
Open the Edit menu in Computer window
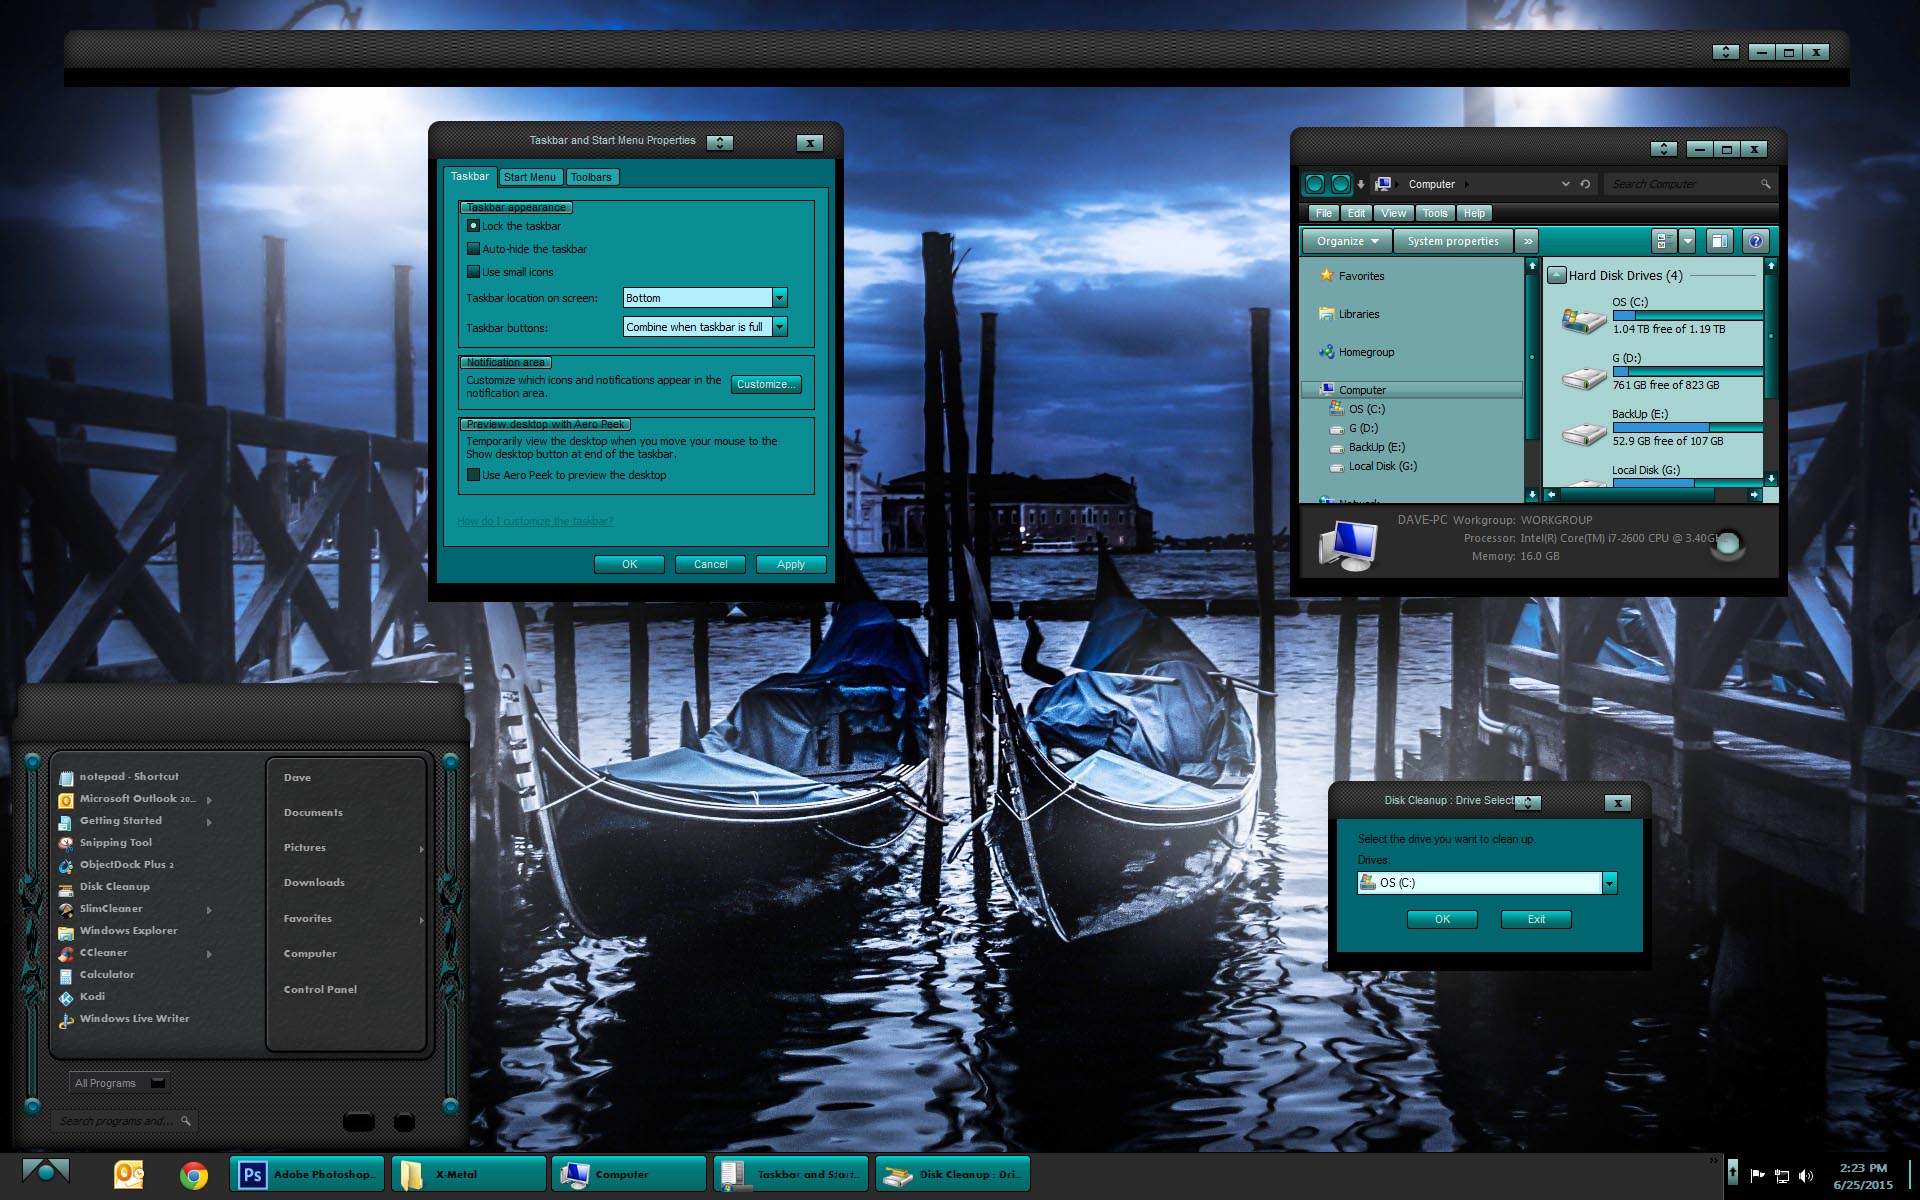[1356, 213]
